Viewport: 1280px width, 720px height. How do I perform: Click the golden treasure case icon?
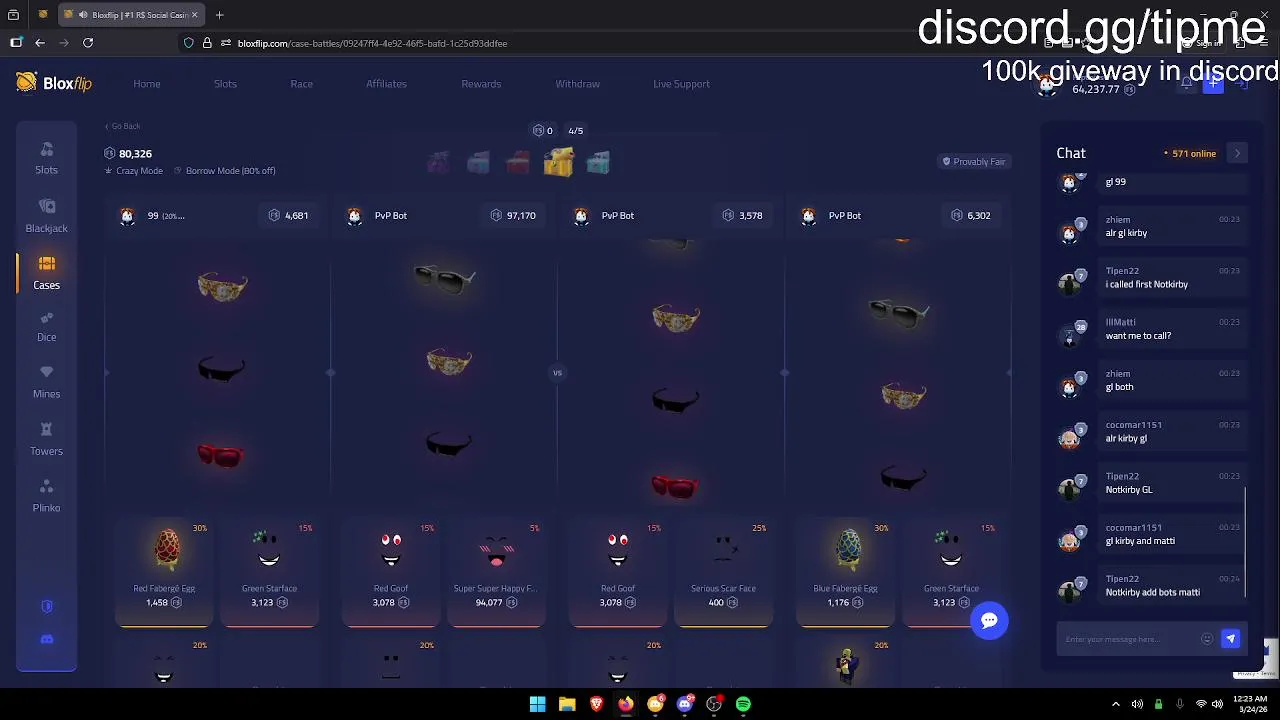pos(558,162)
